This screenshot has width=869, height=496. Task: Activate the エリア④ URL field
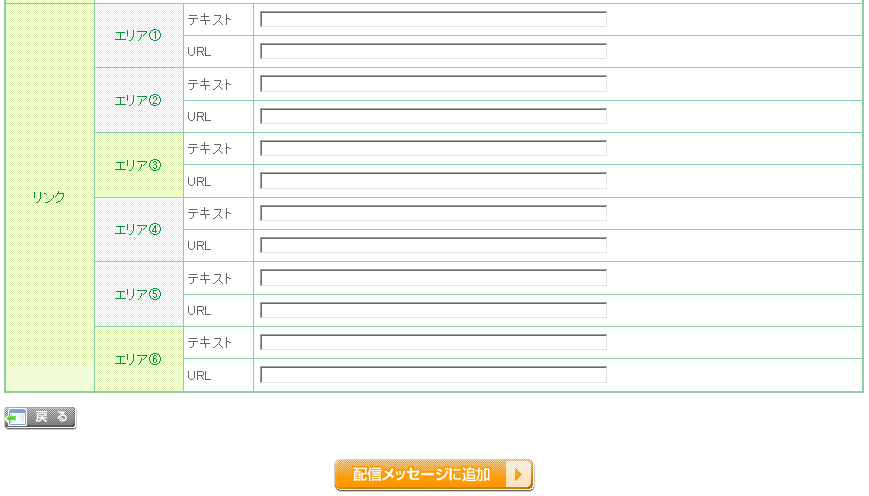point(433,246)
